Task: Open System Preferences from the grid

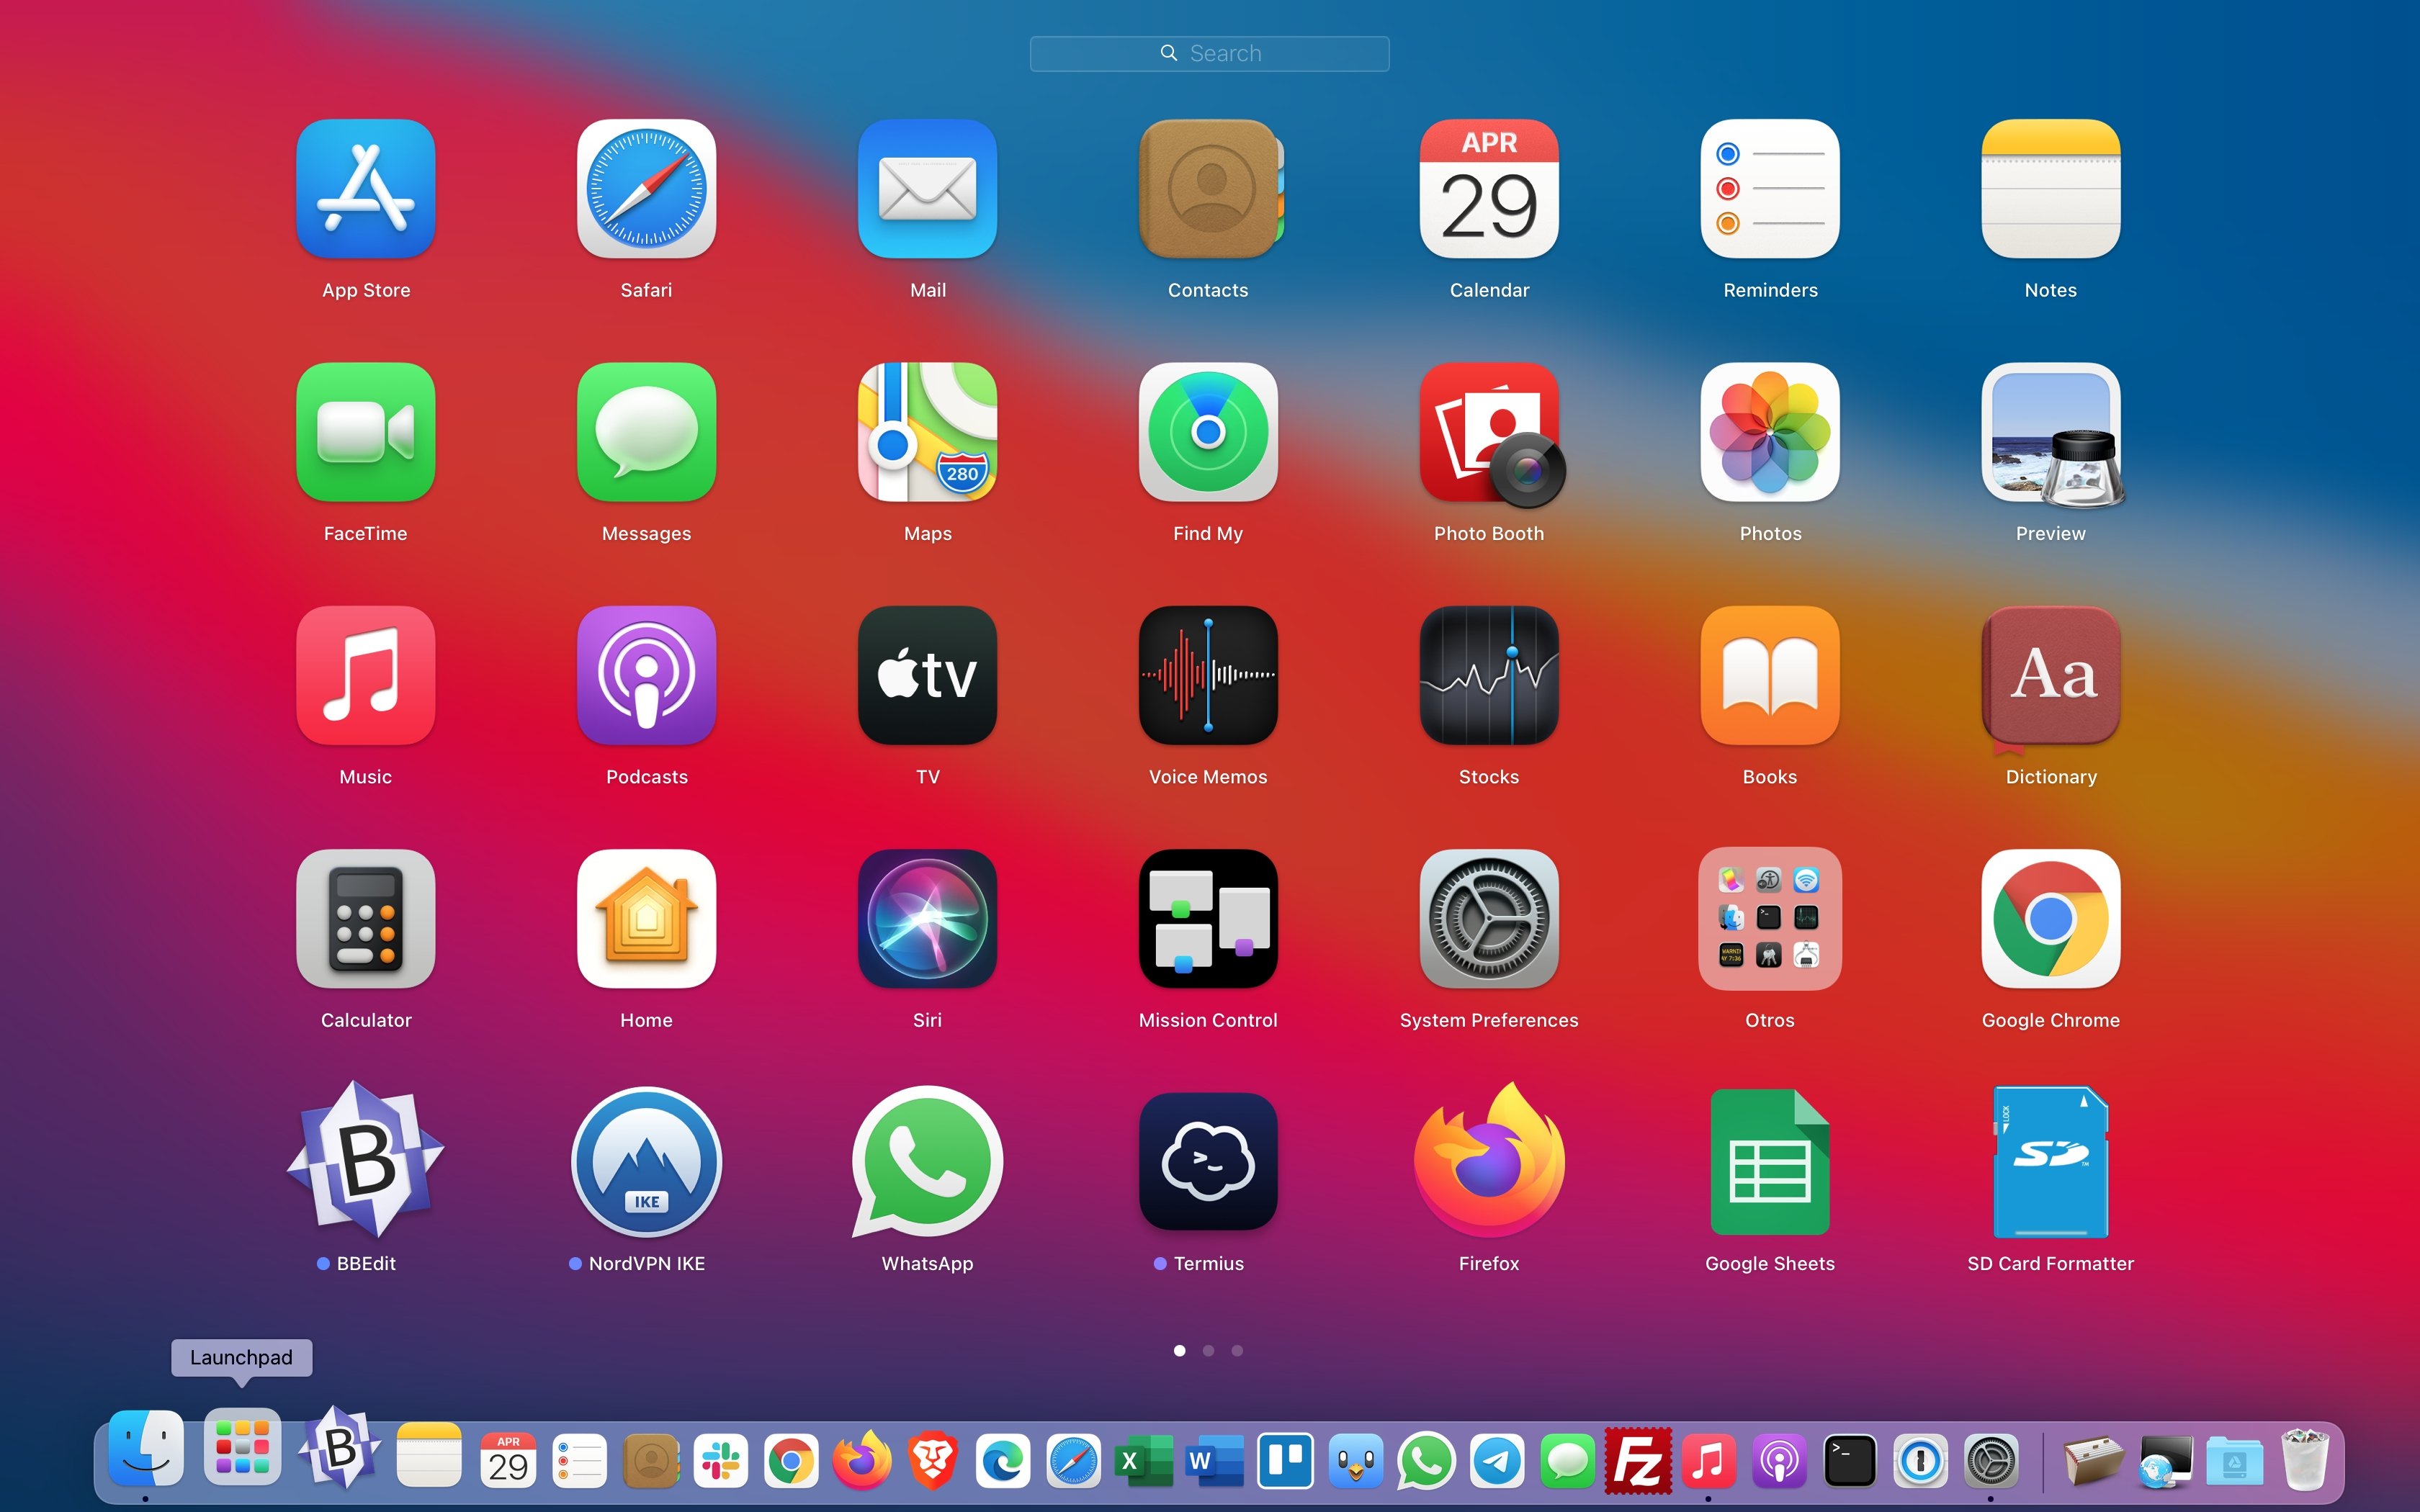Action: point(1488,918)
